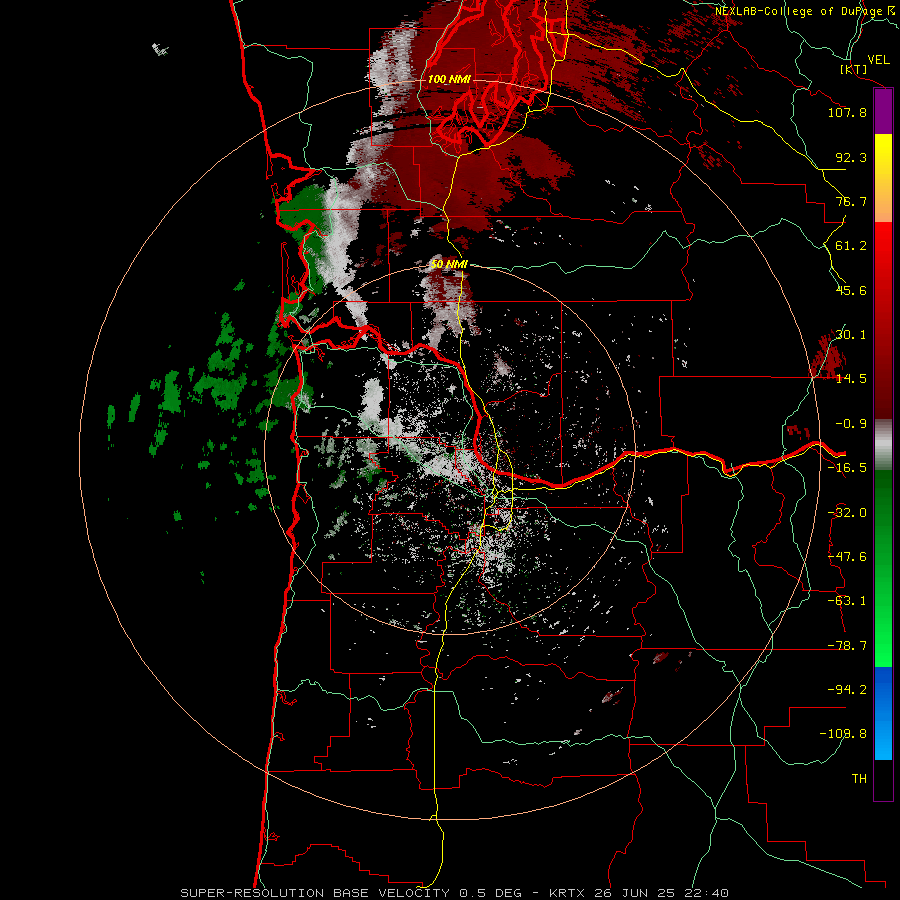Screen dimensions: 900x900
Task: Click the gray near-zero color bar segment
Action: [883, 445]
